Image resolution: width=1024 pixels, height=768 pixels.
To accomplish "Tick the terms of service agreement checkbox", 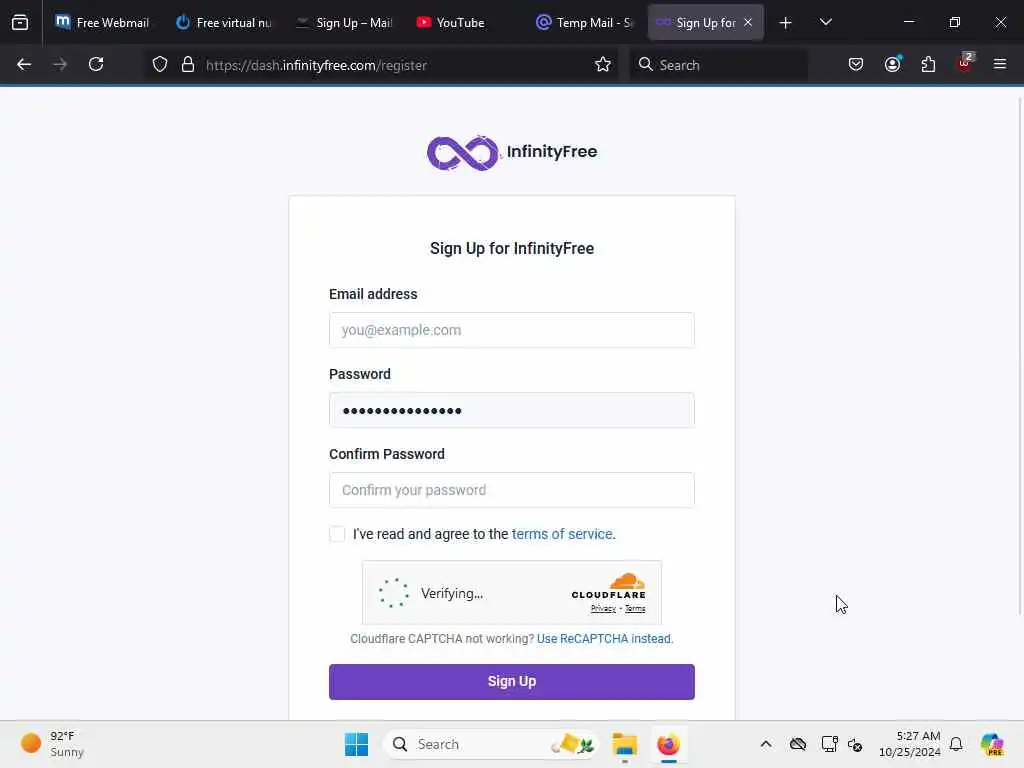I will click(x=337, y=534).
